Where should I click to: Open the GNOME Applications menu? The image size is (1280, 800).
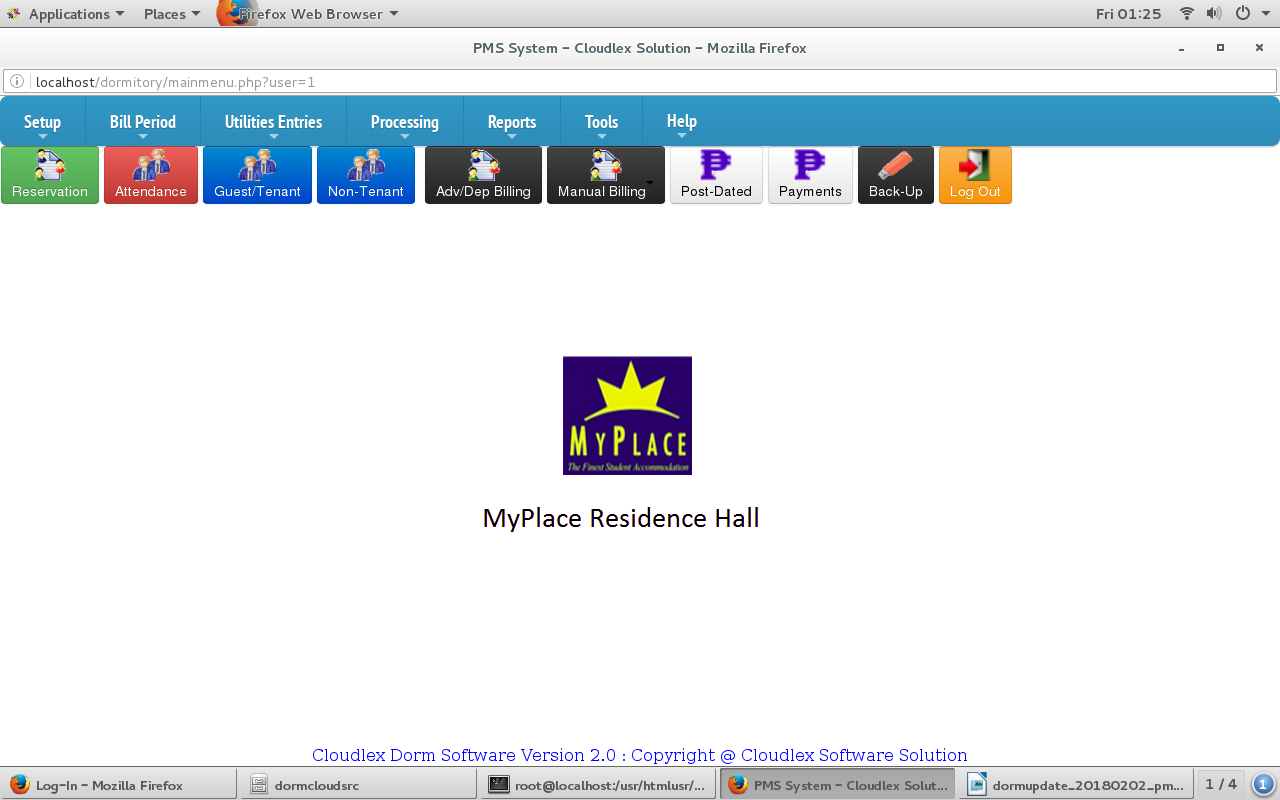(66, 14)
